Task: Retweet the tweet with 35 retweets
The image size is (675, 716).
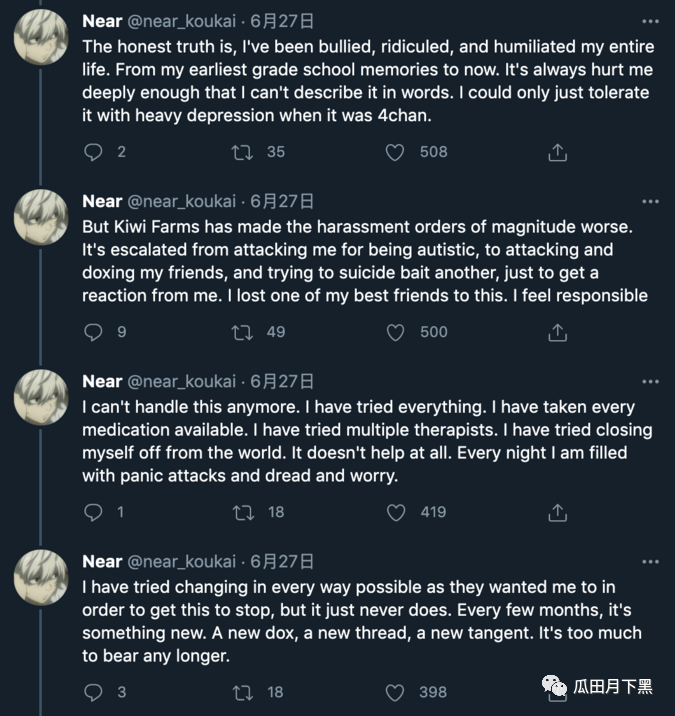Action: pos(243,152)
